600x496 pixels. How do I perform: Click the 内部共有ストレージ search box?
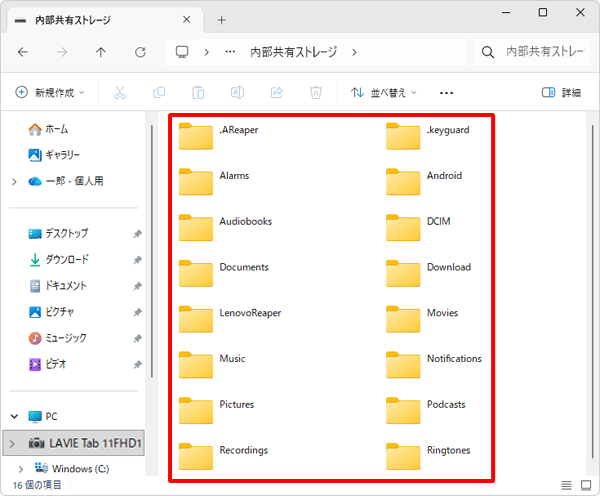pyautogui.click(x=532, y=52)
